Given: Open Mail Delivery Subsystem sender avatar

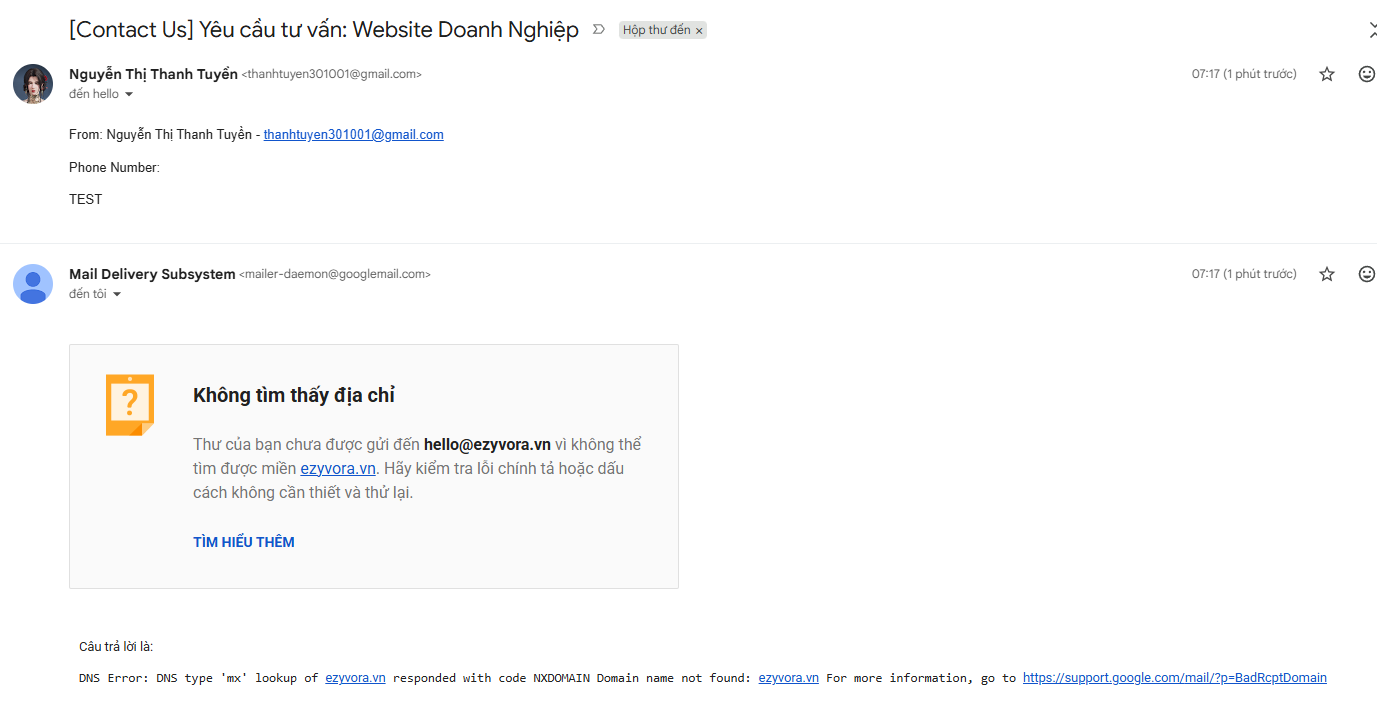Looking at the screenshot, I should 33,284.
